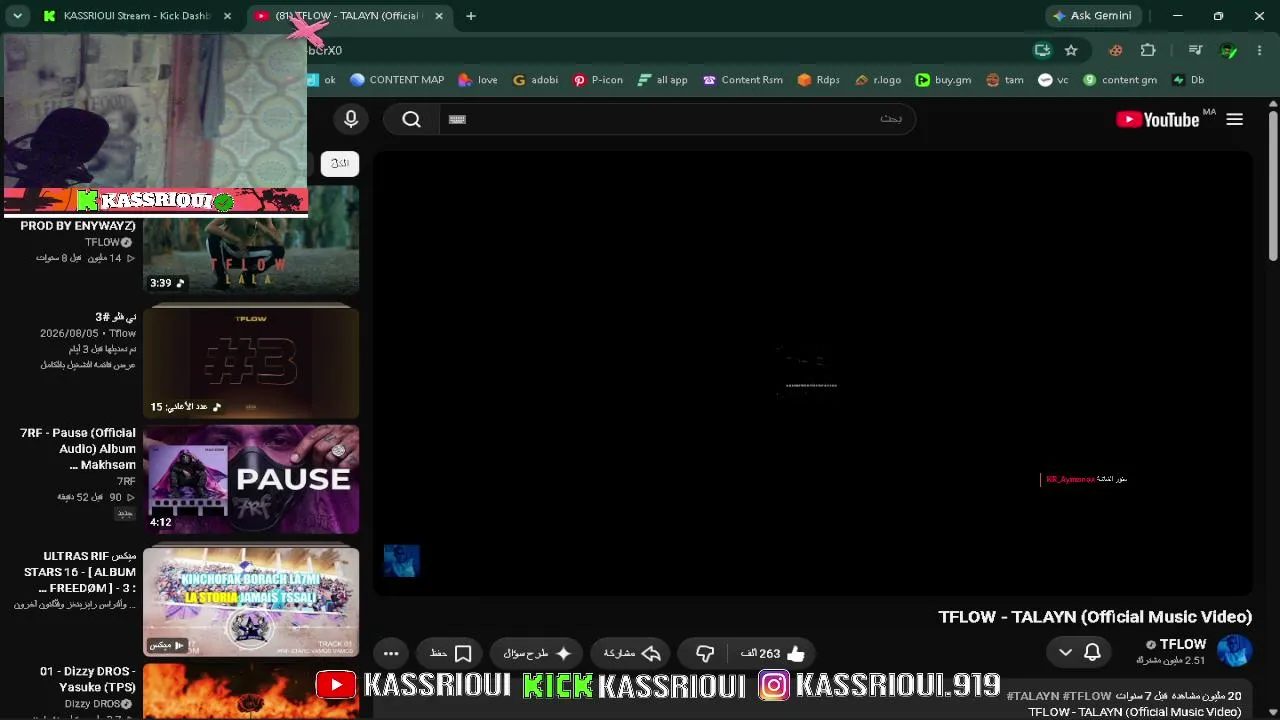
Task: Open the Chrome profile avatar
Action: click(x=1228, y=50)
